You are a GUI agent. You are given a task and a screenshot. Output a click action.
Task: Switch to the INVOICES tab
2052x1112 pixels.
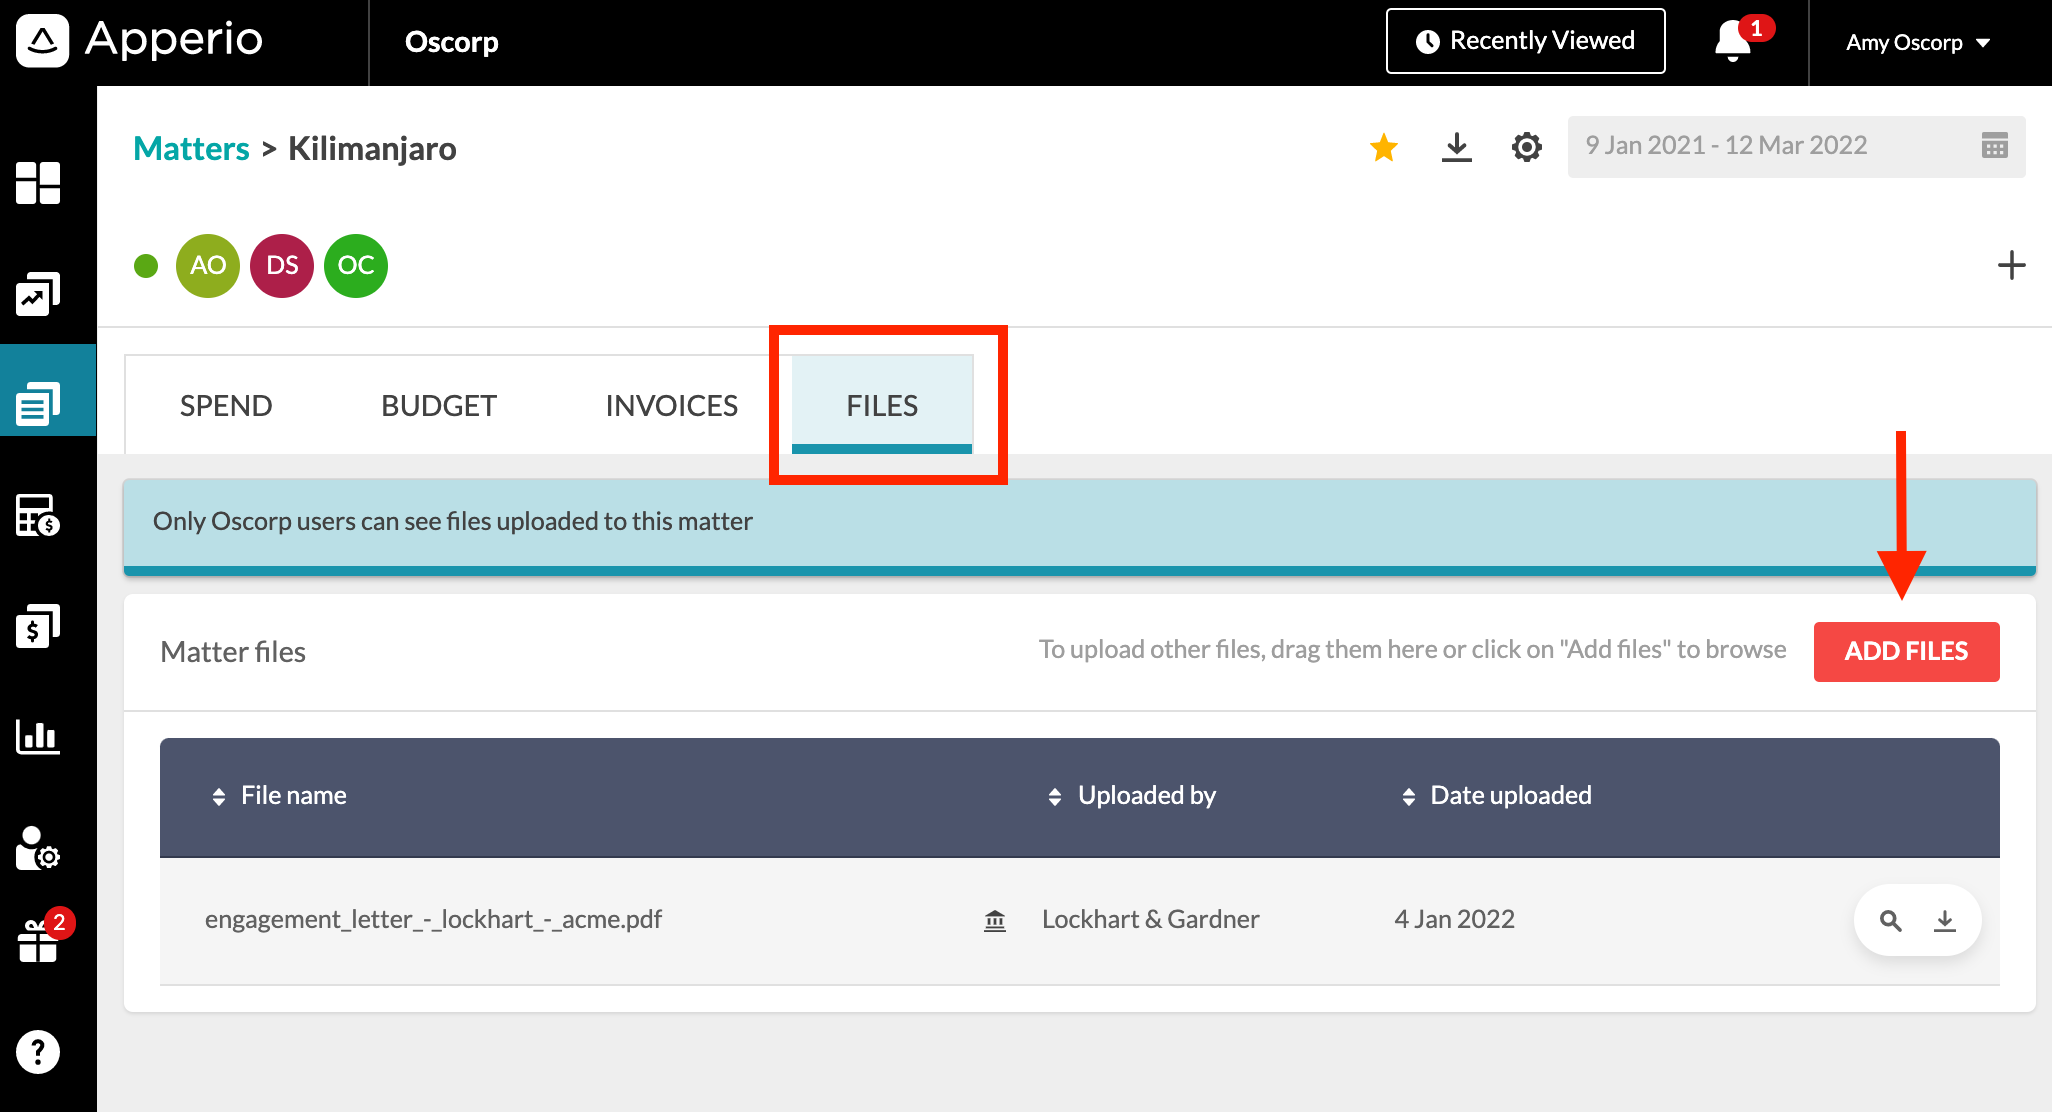672,405
